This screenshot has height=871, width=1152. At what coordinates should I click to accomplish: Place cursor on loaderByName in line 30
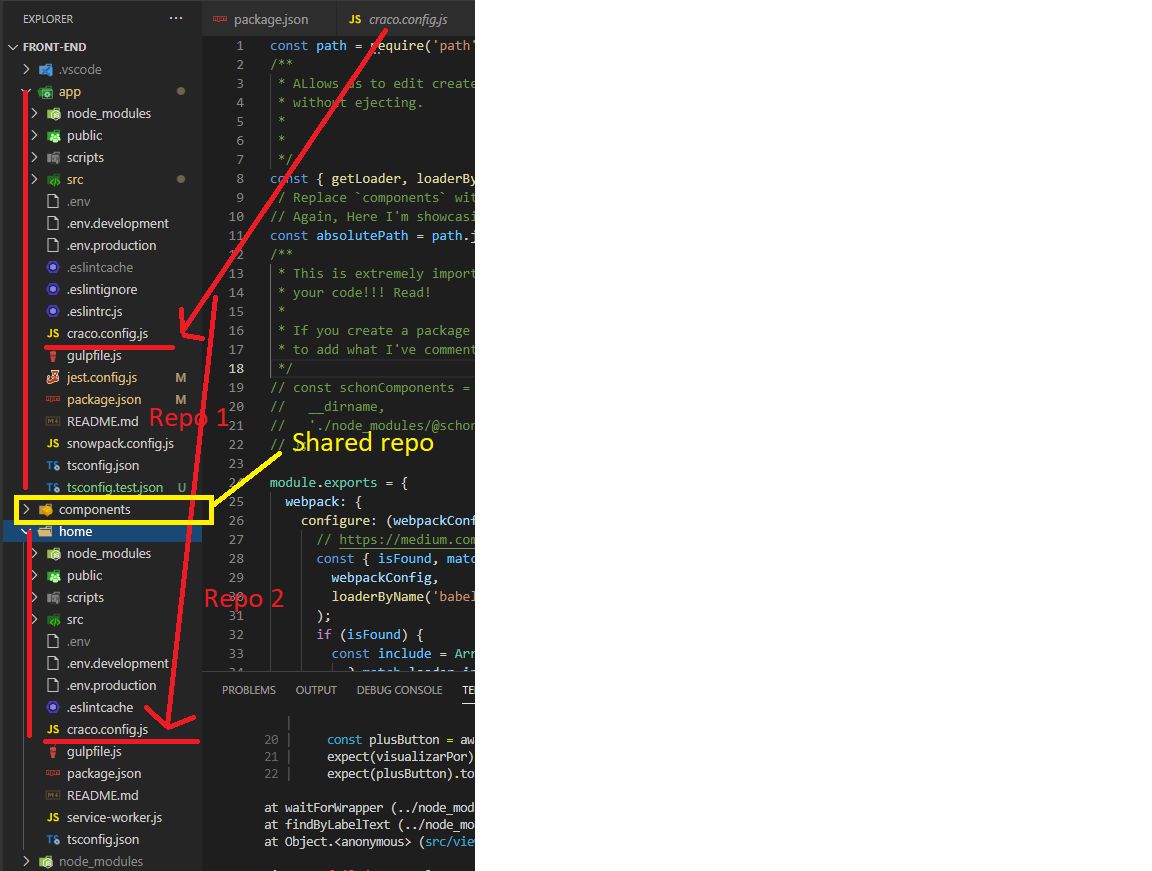[x=378, y=596]
